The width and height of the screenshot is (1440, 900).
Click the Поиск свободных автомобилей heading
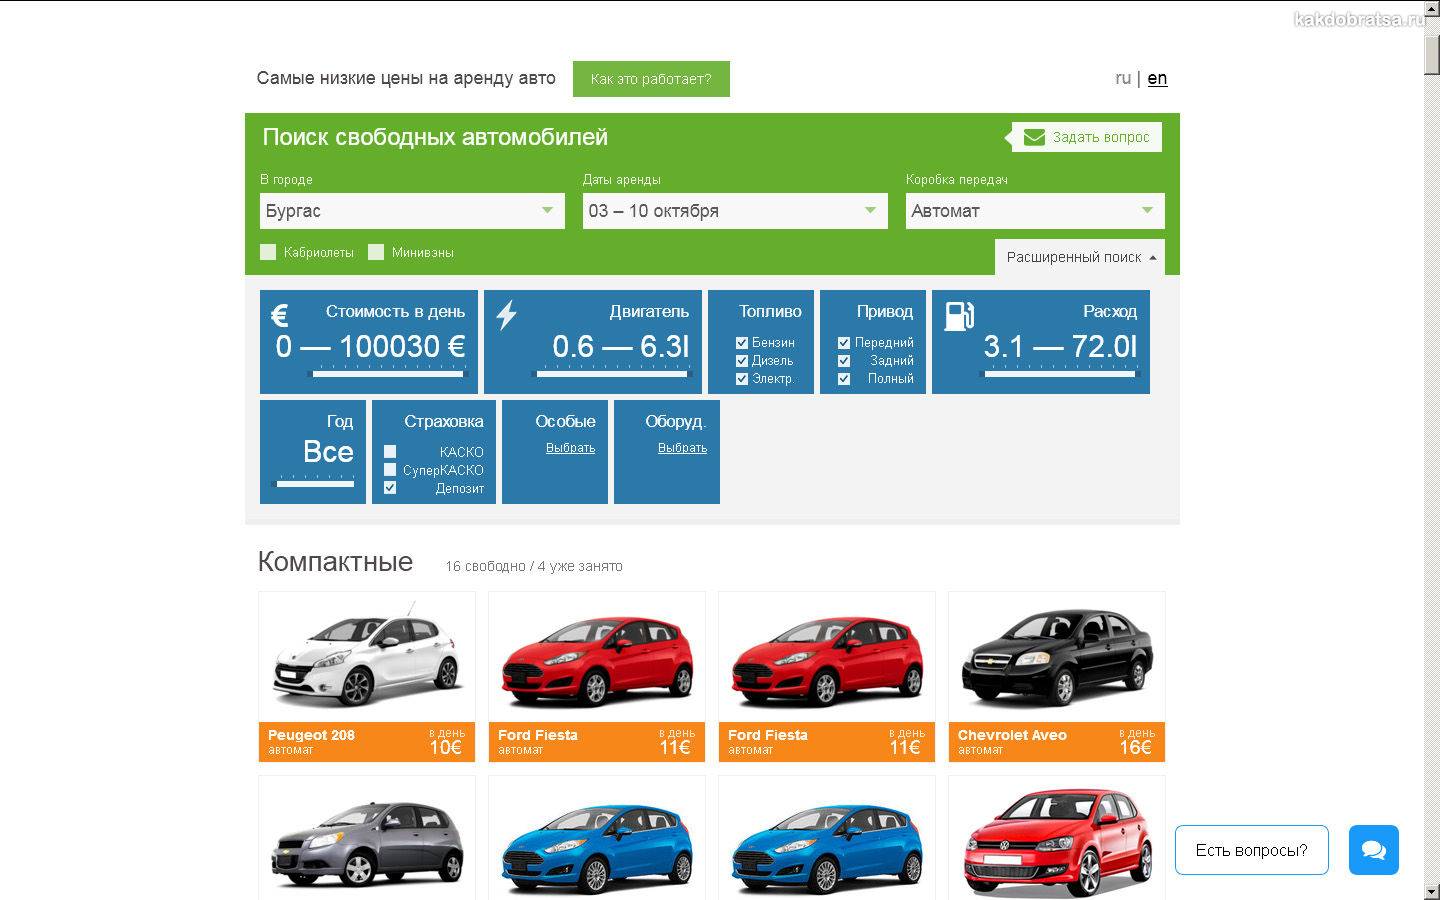(x=435, y=137)
